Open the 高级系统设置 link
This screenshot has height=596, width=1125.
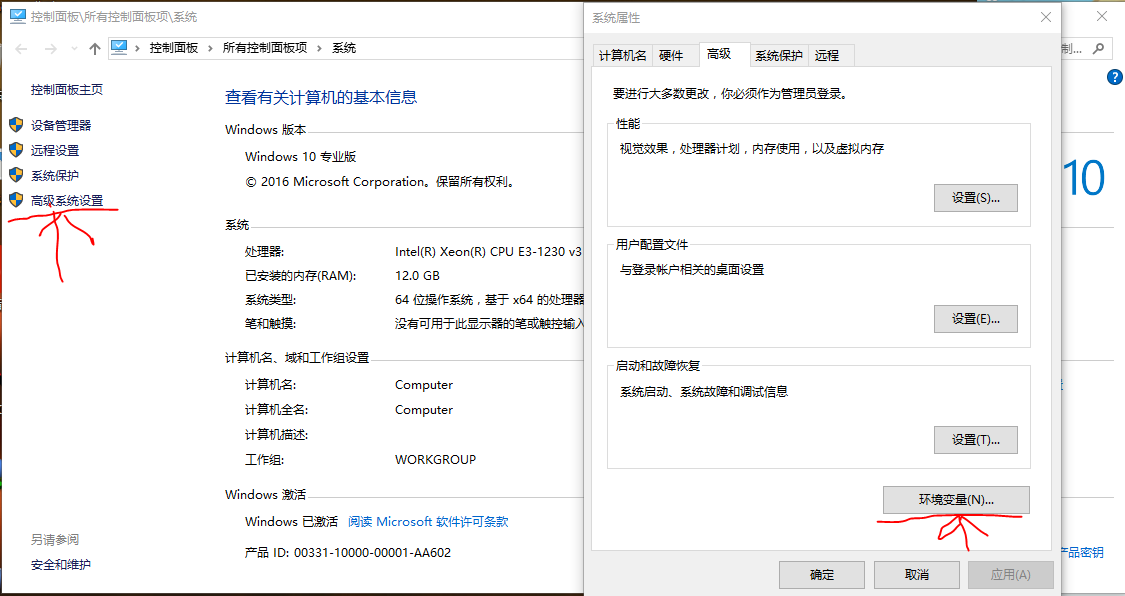67,201
